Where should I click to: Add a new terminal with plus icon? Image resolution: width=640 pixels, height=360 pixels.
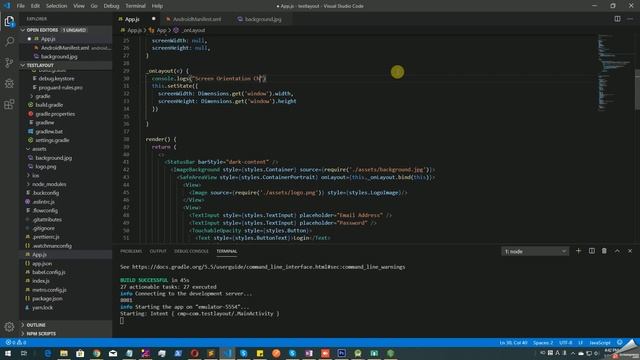578,251
